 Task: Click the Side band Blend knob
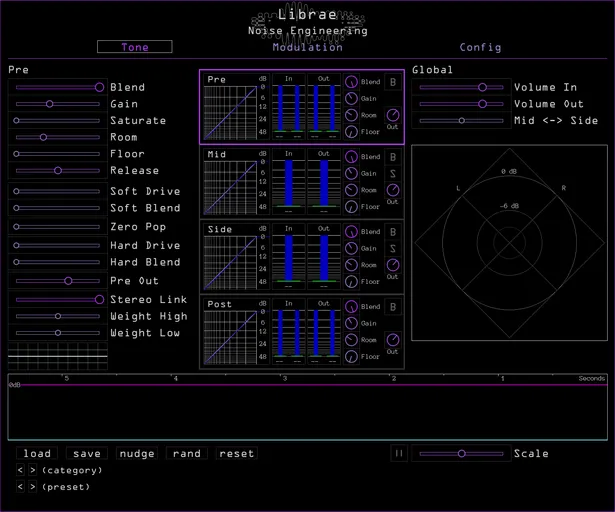coord(351,231)
